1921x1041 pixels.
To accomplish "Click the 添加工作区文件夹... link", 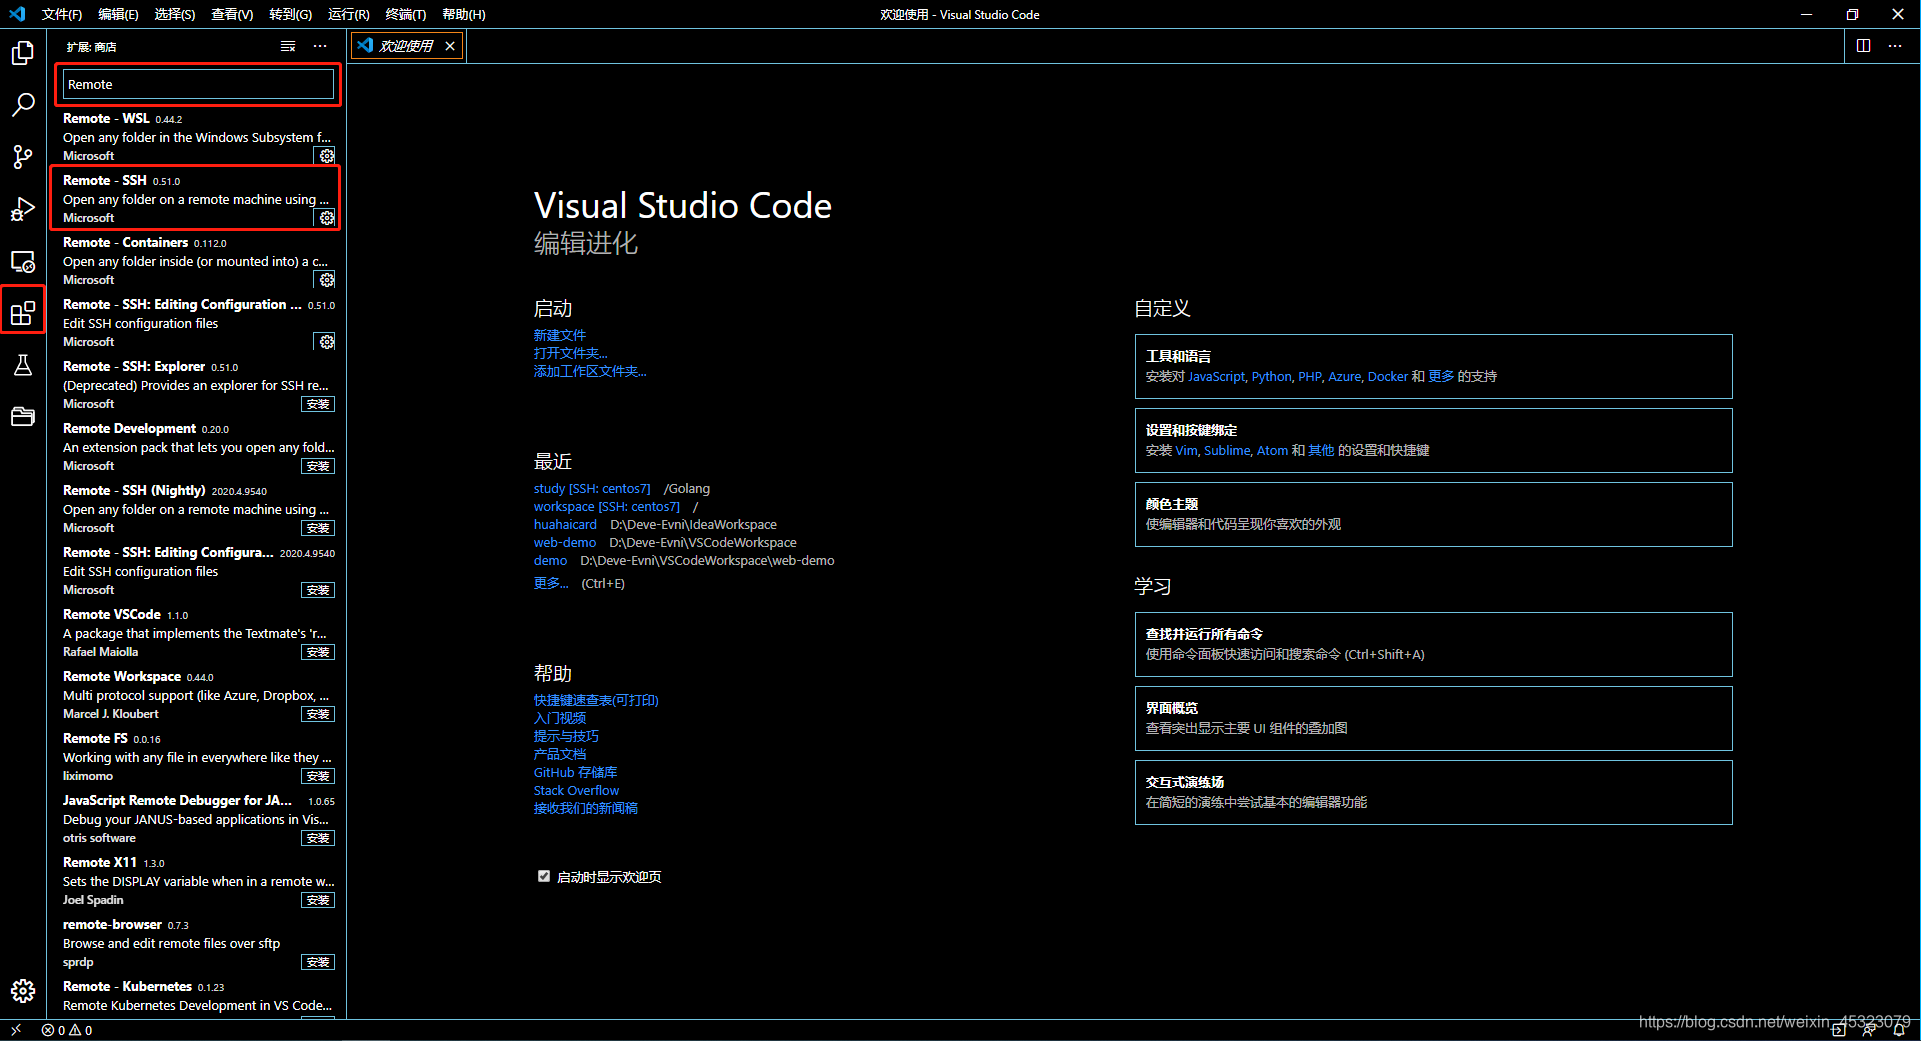I will point(590,371).
